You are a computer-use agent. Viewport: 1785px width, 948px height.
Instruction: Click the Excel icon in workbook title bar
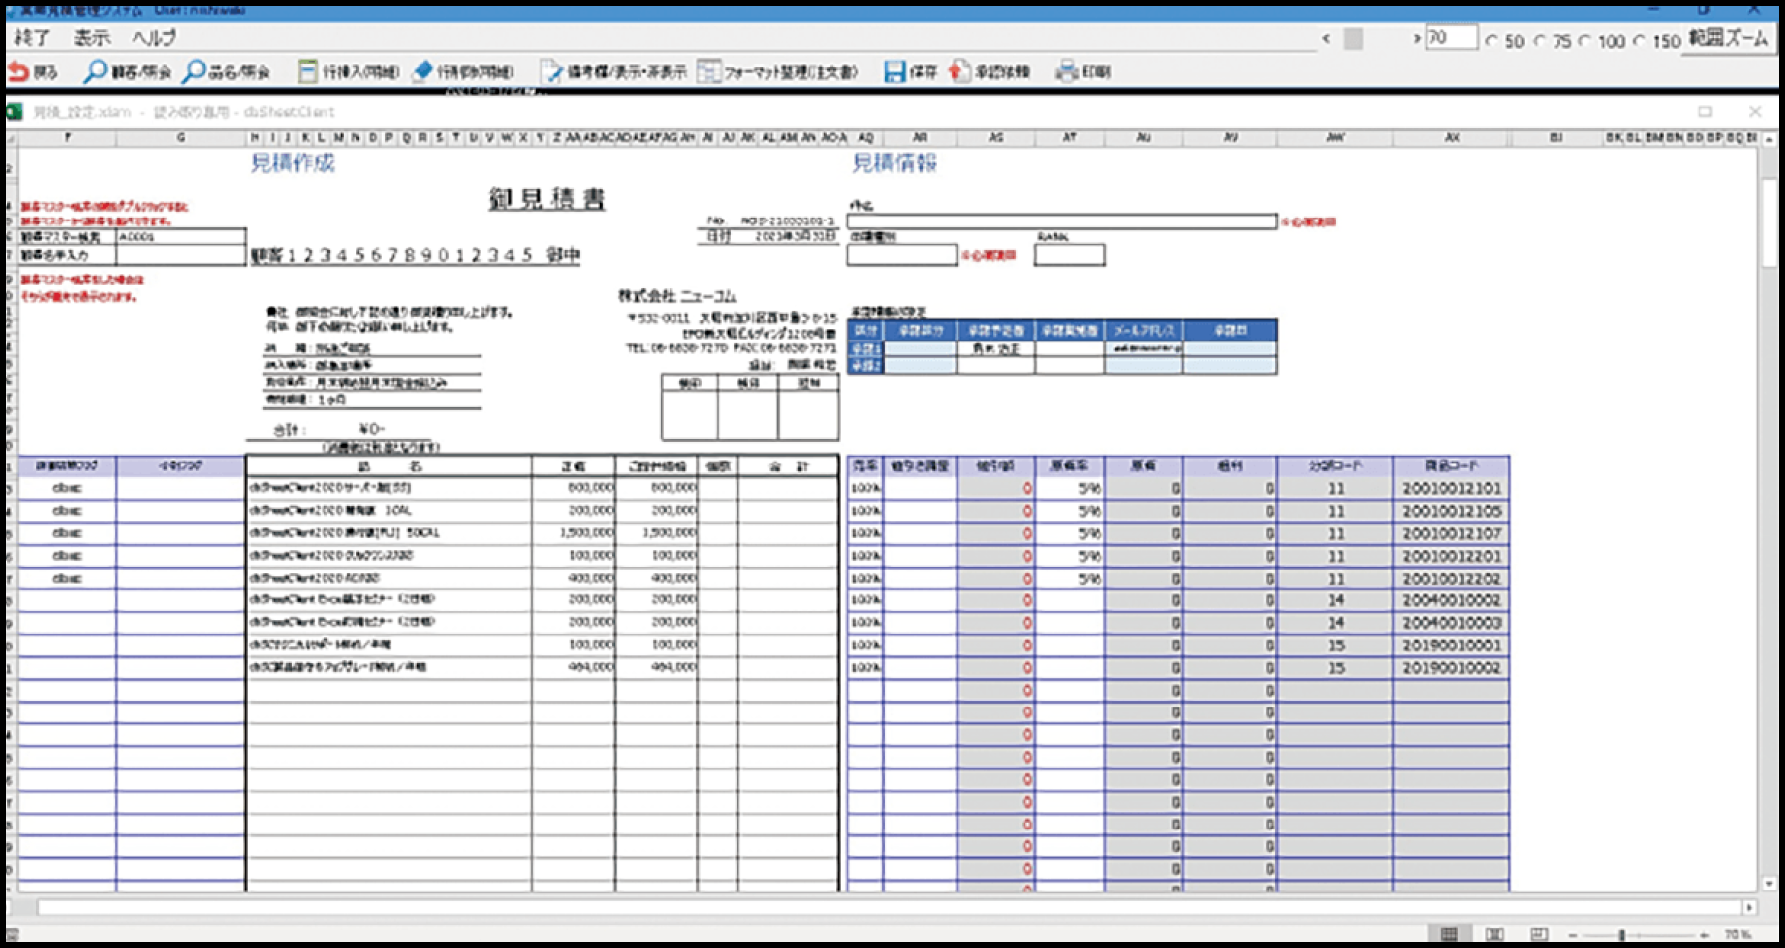pos(15,112)
